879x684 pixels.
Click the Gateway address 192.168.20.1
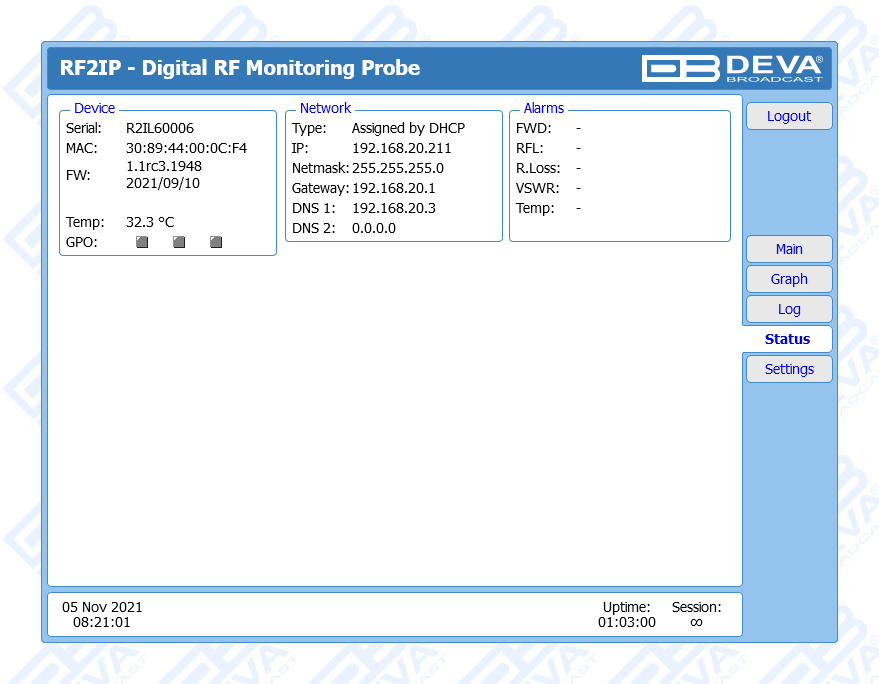tap(393, 188)
